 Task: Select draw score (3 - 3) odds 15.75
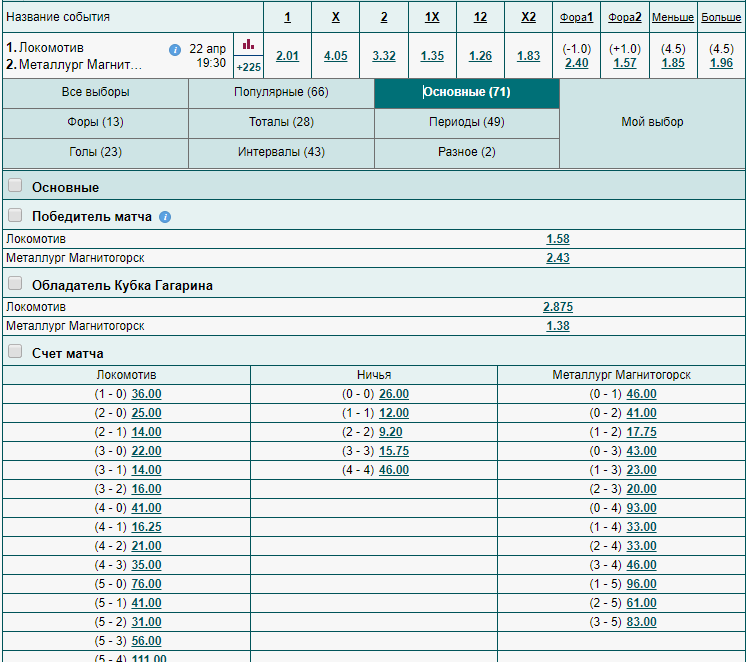(394, 451)
